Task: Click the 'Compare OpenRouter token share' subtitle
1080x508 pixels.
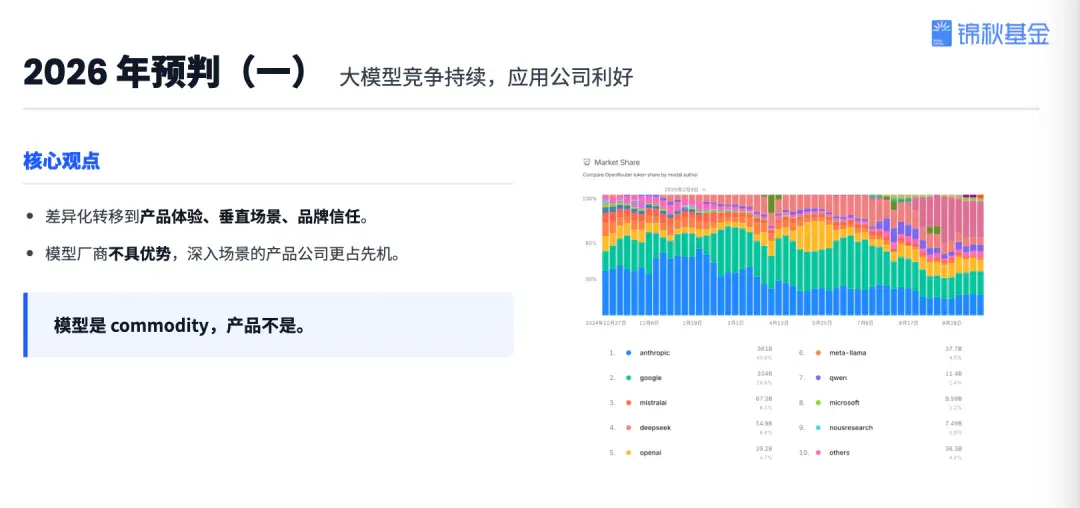Action: point(641,176)
